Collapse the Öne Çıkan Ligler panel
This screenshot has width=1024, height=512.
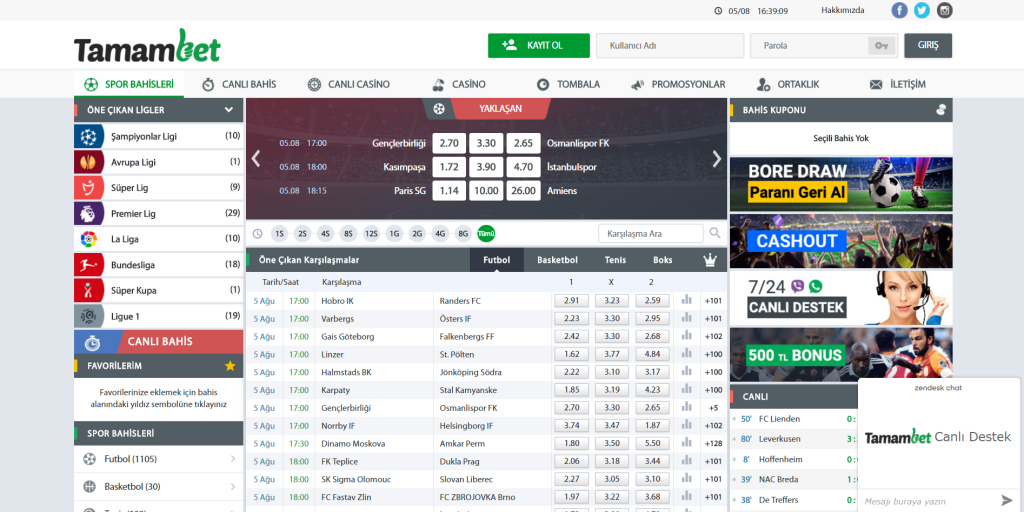point(229,110)
